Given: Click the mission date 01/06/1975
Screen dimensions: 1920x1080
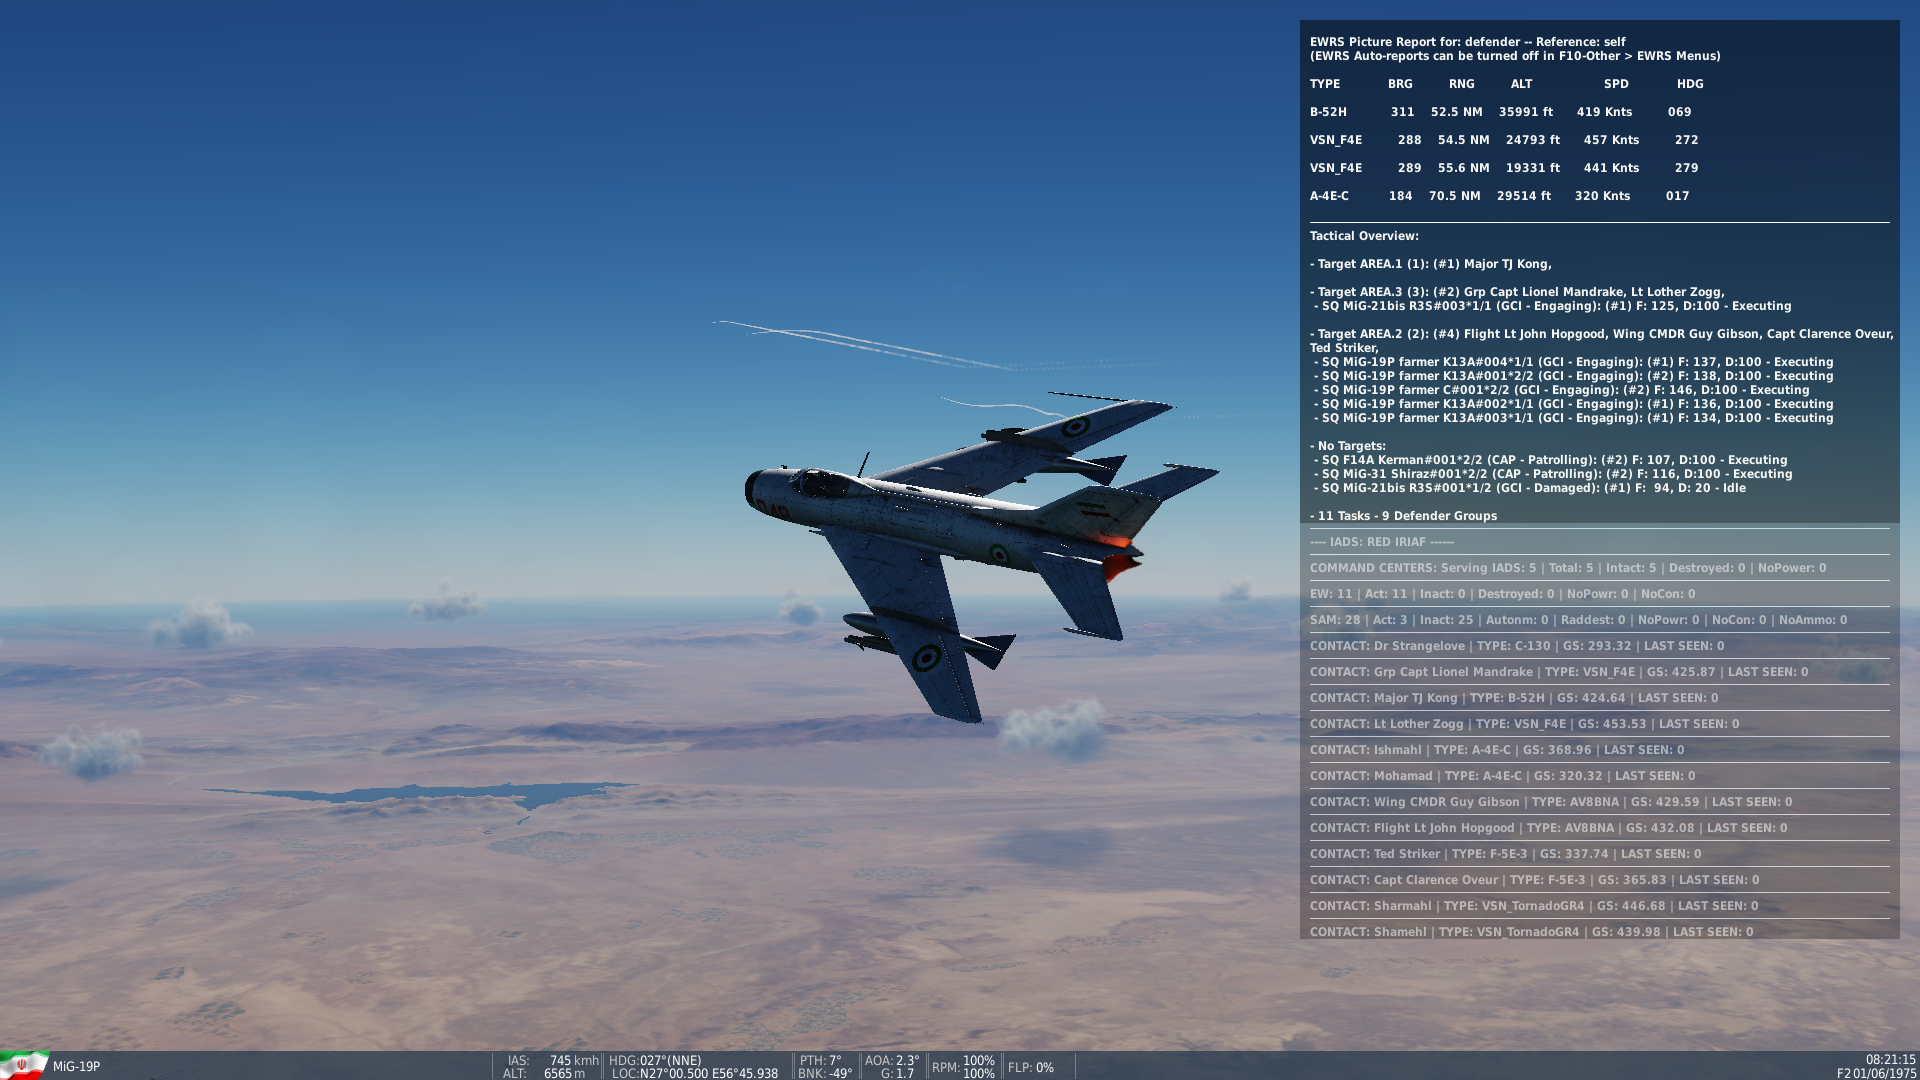Looking at the screenshot, I should [1883, 1073].
